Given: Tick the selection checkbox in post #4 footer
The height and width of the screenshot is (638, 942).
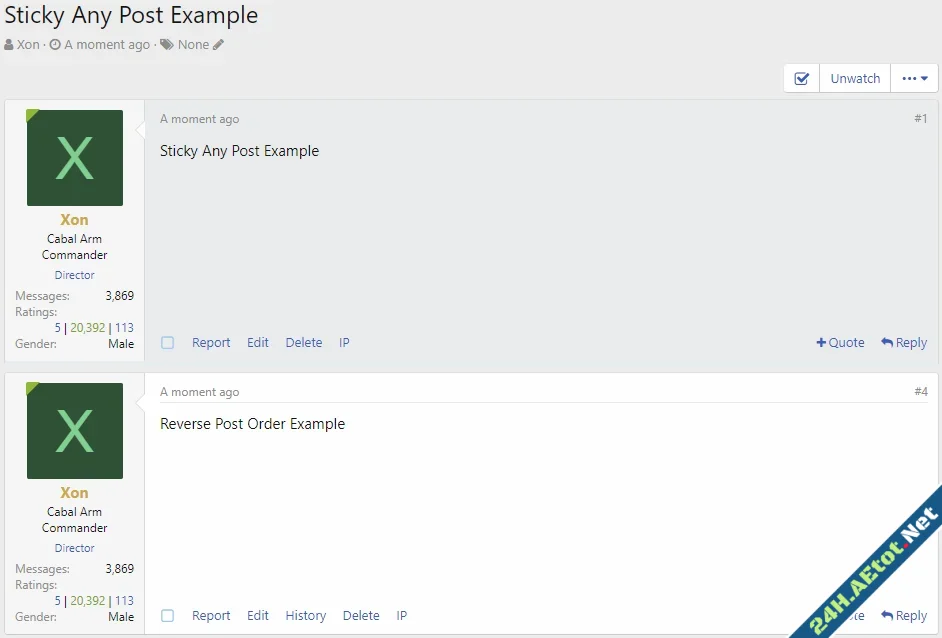Looking at the screenshot, I should tap(167, 615).
